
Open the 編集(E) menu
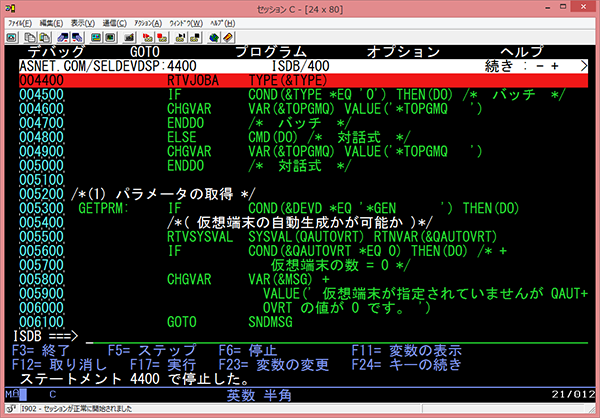(x=51, y=21)
